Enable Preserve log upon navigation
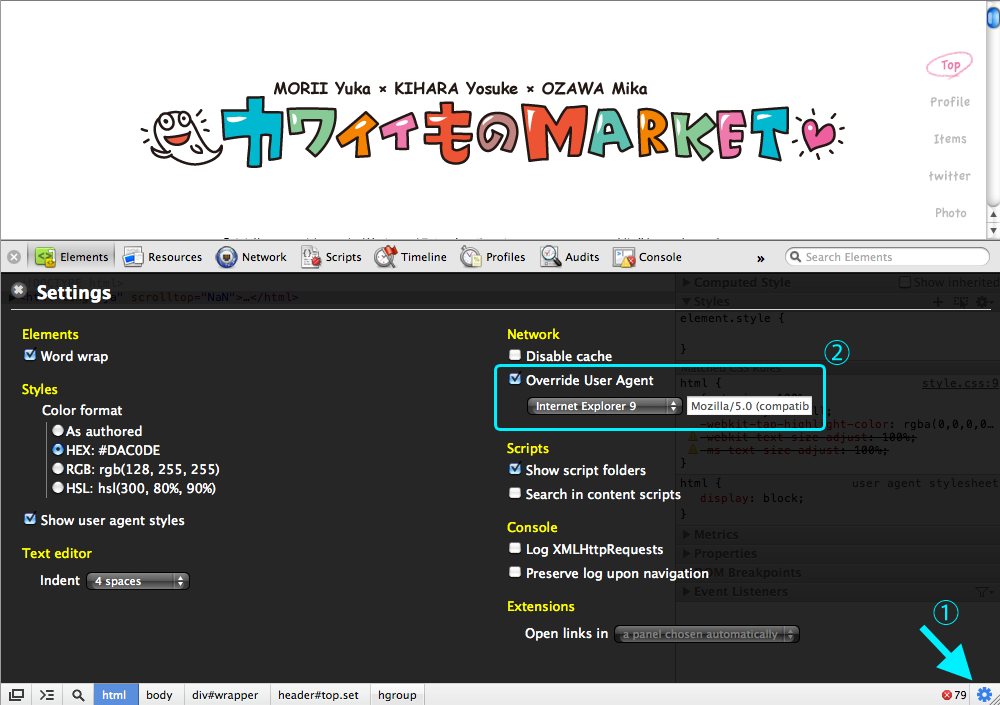The width and height of the screenshot is (1000, 705). click(x=515, y=572)
